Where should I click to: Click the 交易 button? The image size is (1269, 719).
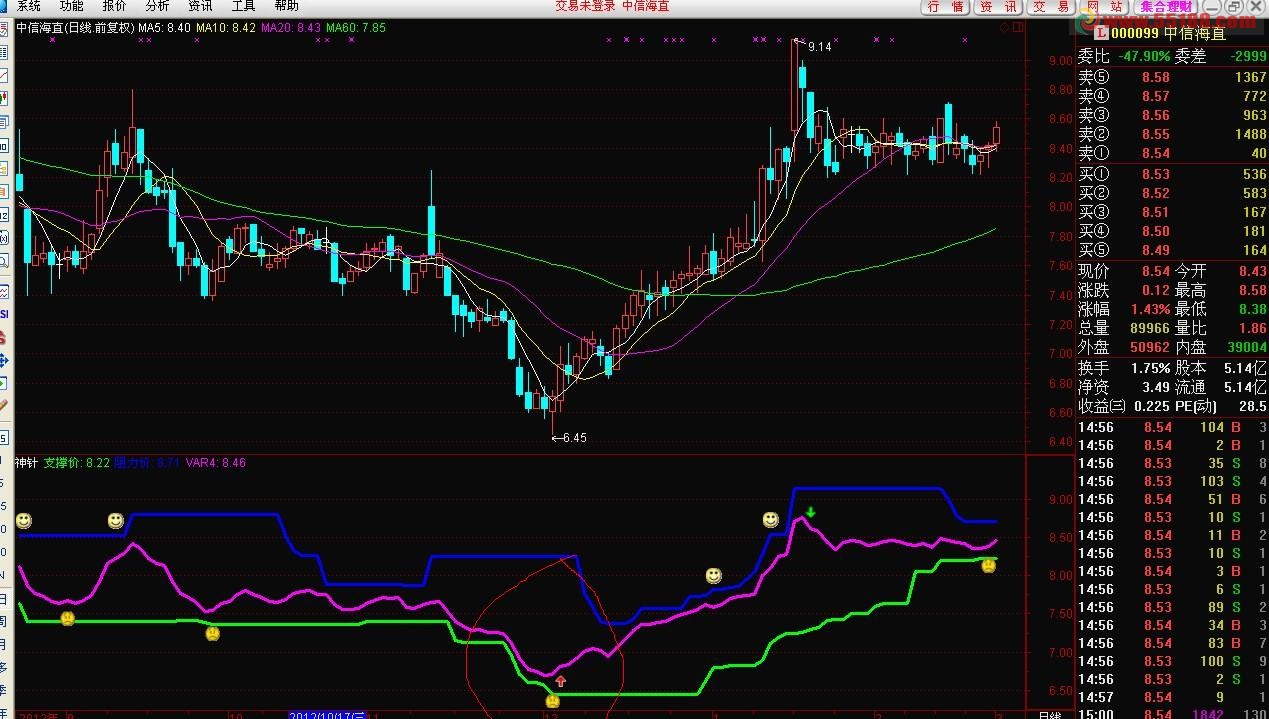(1050, 7)
